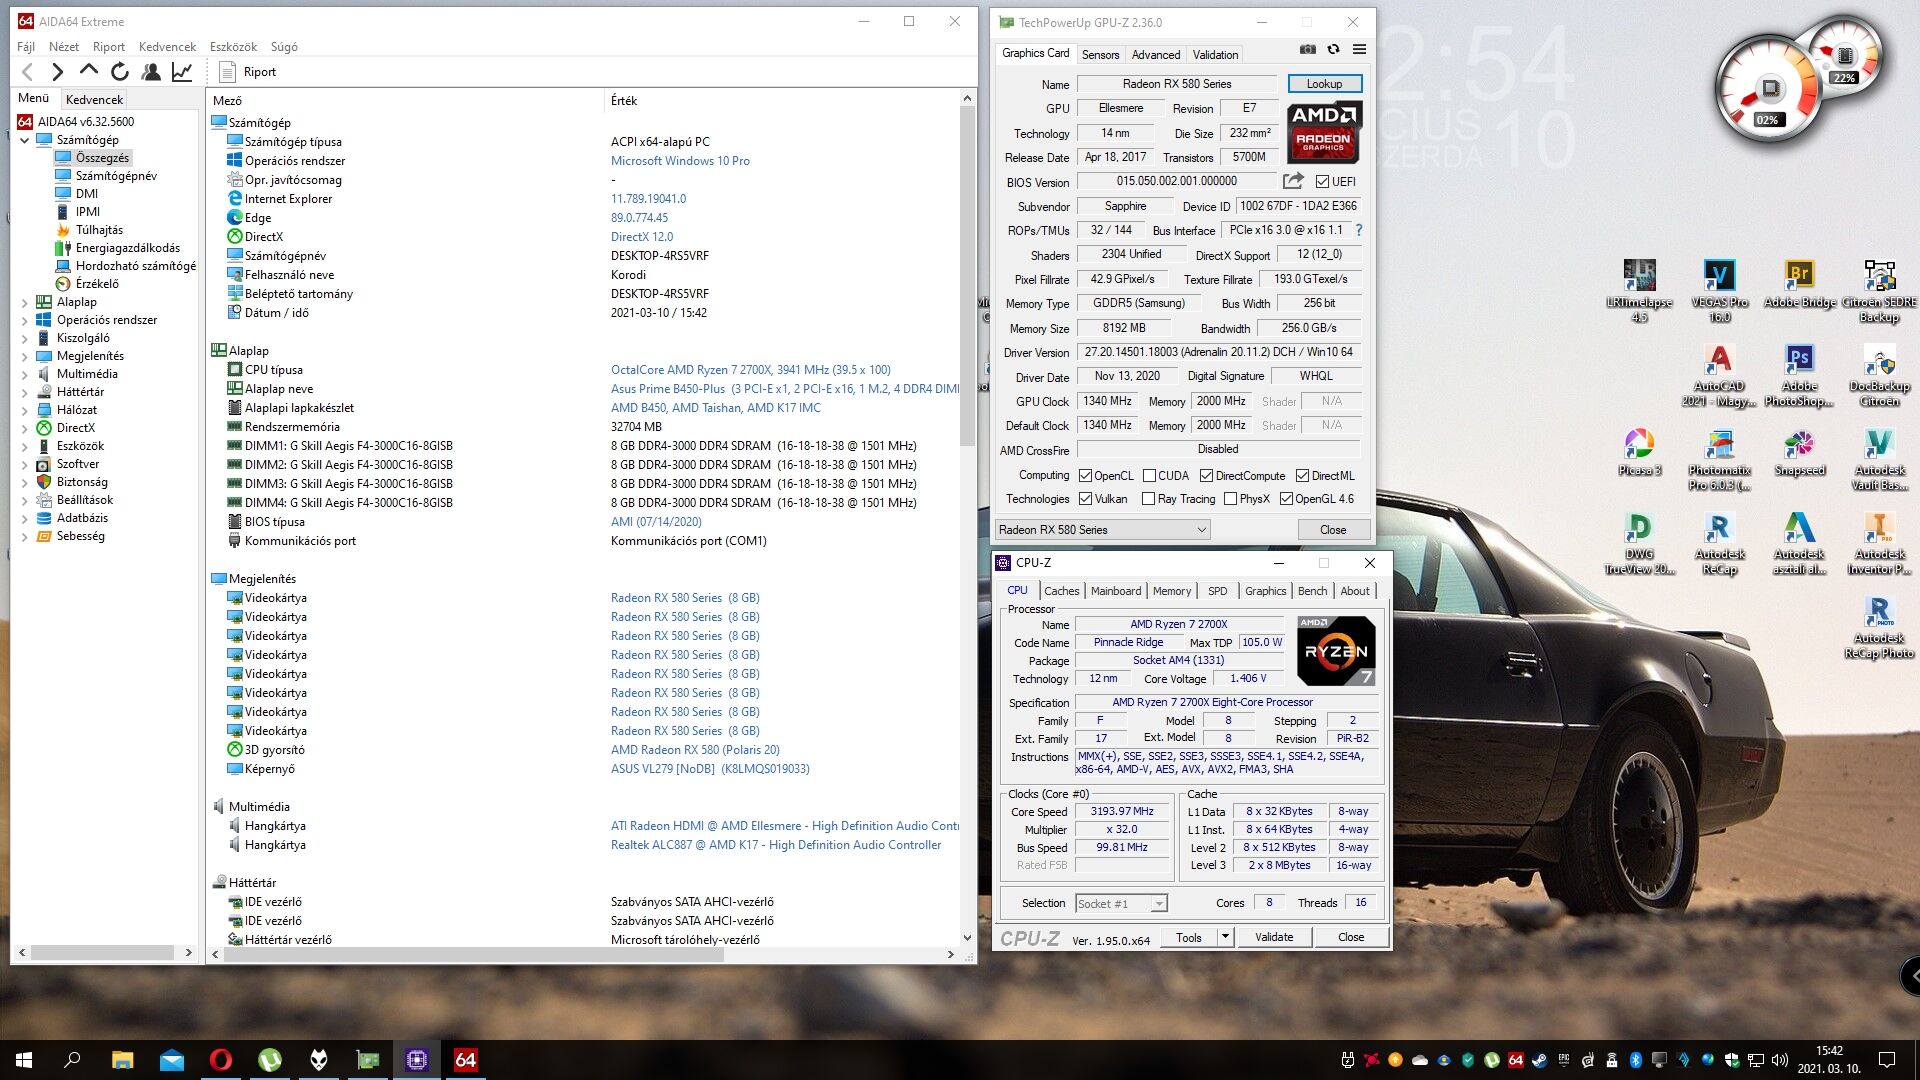Open Asus Prime B450-Plus link
Viewport: 1920px width, 1080px height.
[x=785, y=389]
